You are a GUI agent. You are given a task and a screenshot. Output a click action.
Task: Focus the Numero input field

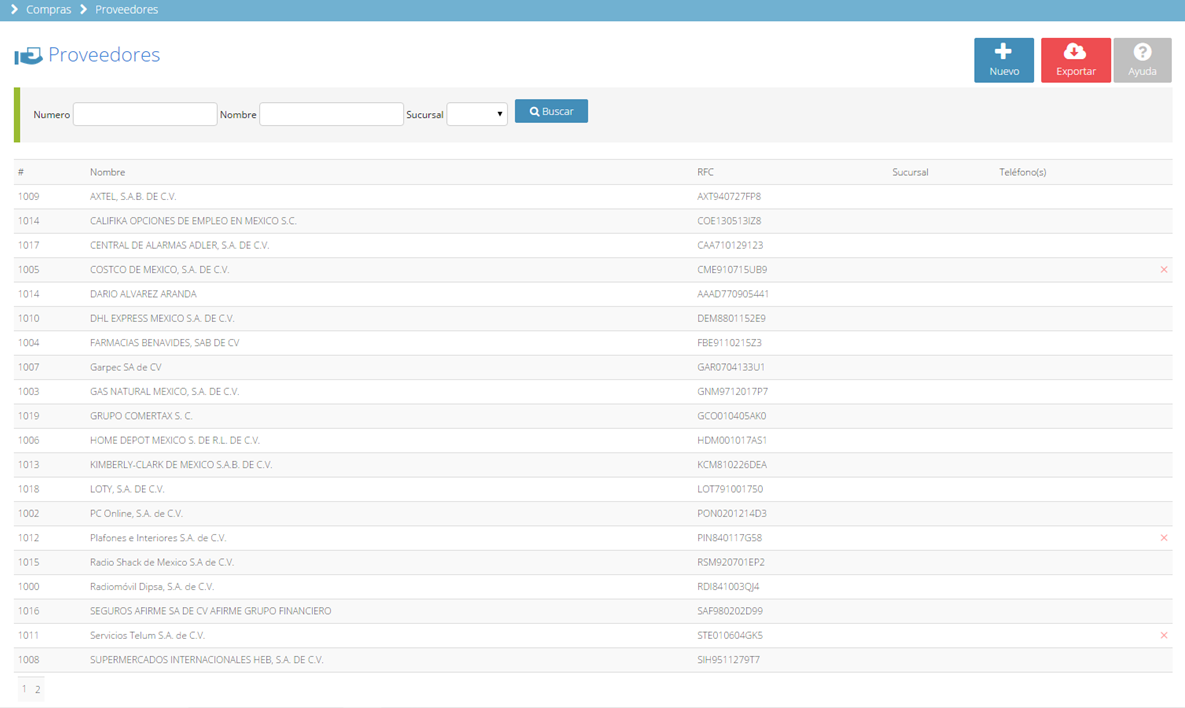tap(145, 114)
